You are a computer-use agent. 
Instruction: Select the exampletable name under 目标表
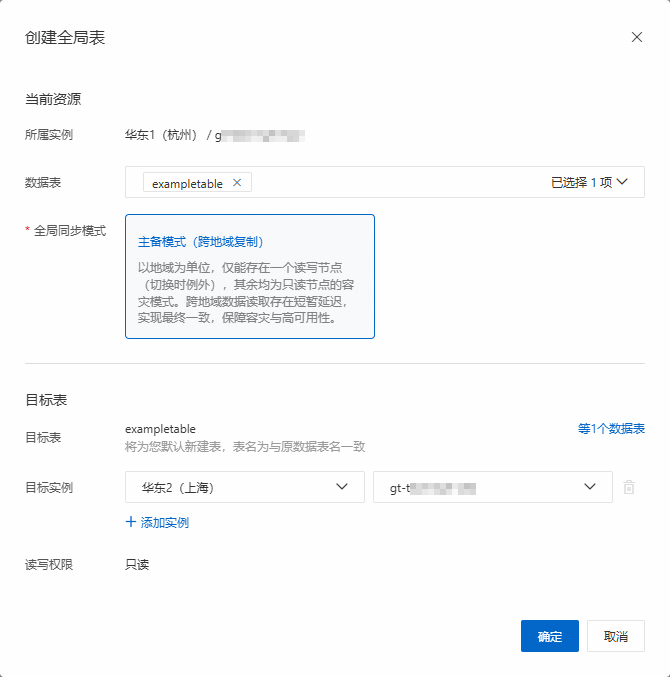160,429
